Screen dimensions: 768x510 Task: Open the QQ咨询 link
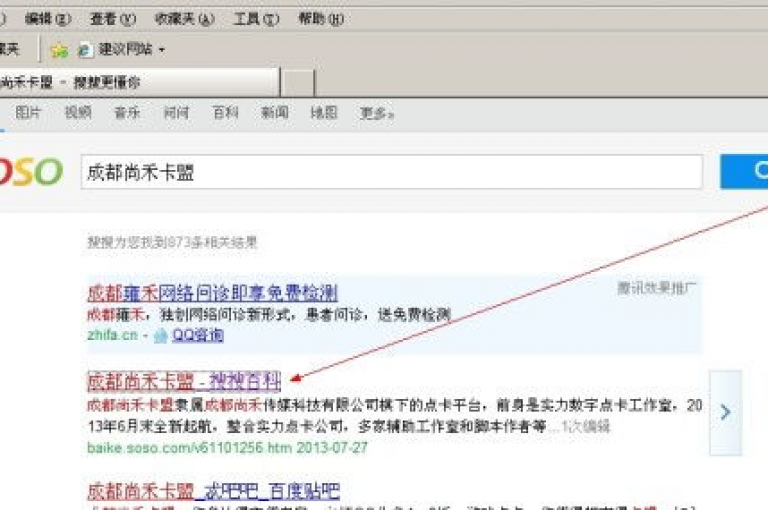[x=198, y=336]
